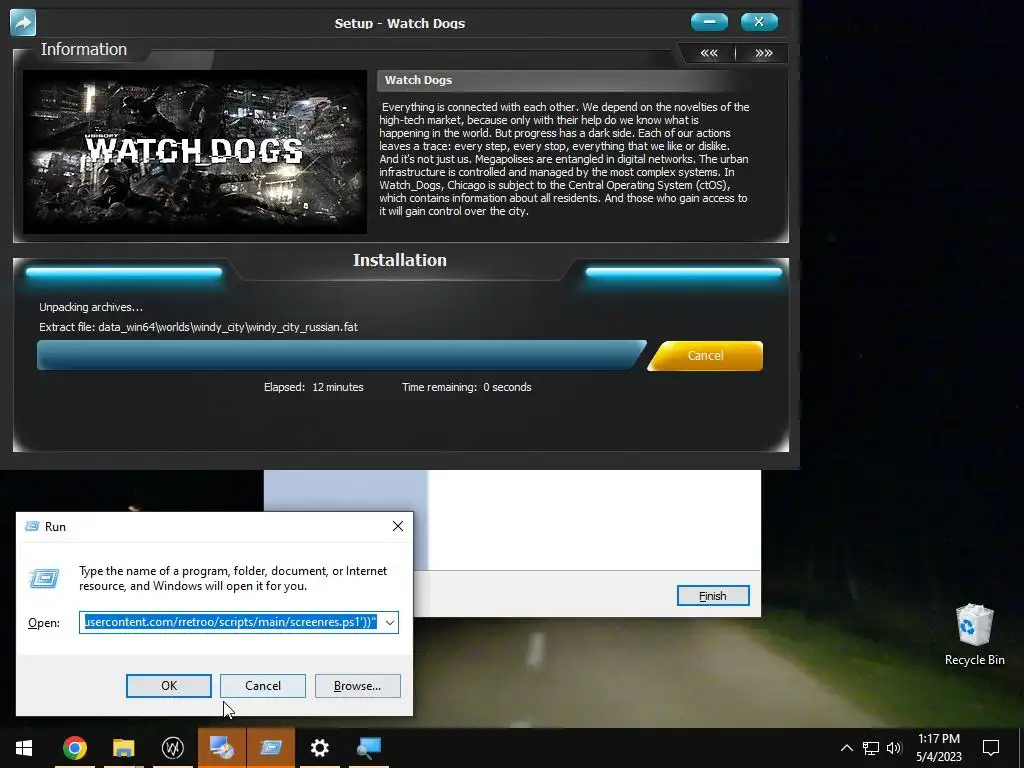Viewport: 1024px width, 768px height.
Task: Click OK in the Run dialog
Action: (168, 686)
